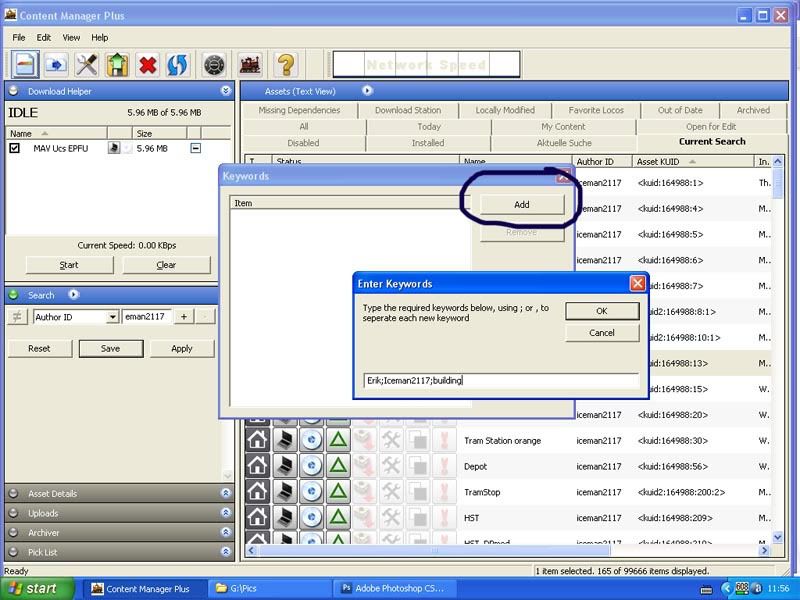Click the blue refresh arrows toolbar icon
The width and height of the screenshot is (800, 600).
[177, 65]
